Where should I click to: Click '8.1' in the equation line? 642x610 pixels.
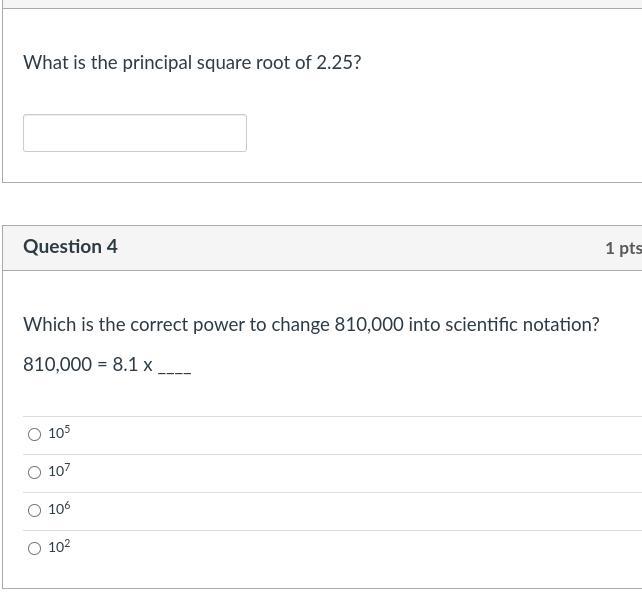pos(125,364)
